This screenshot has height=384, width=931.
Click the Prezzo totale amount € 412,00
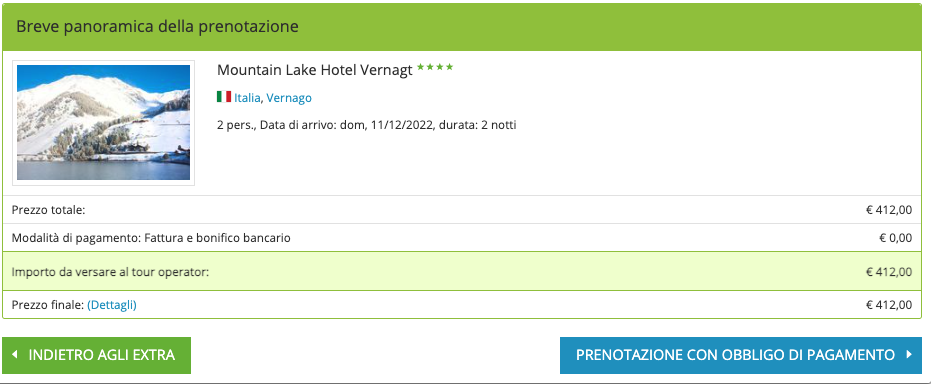coord(889,210)
